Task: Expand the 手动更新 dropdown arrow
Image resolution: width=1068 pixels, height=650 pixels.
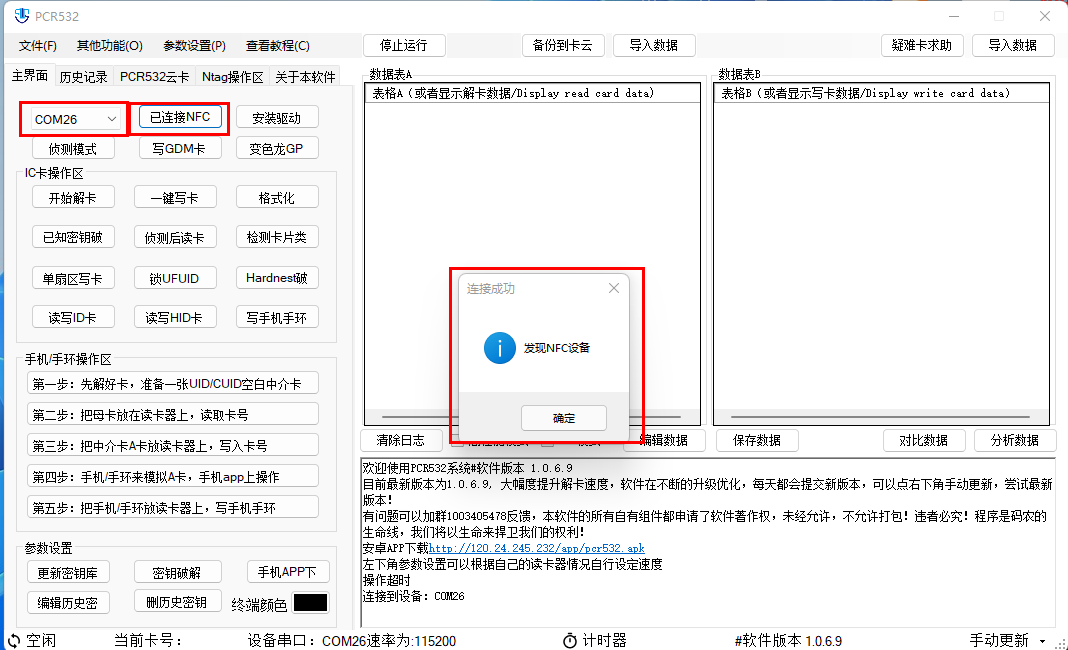Action: [1043, 641]
